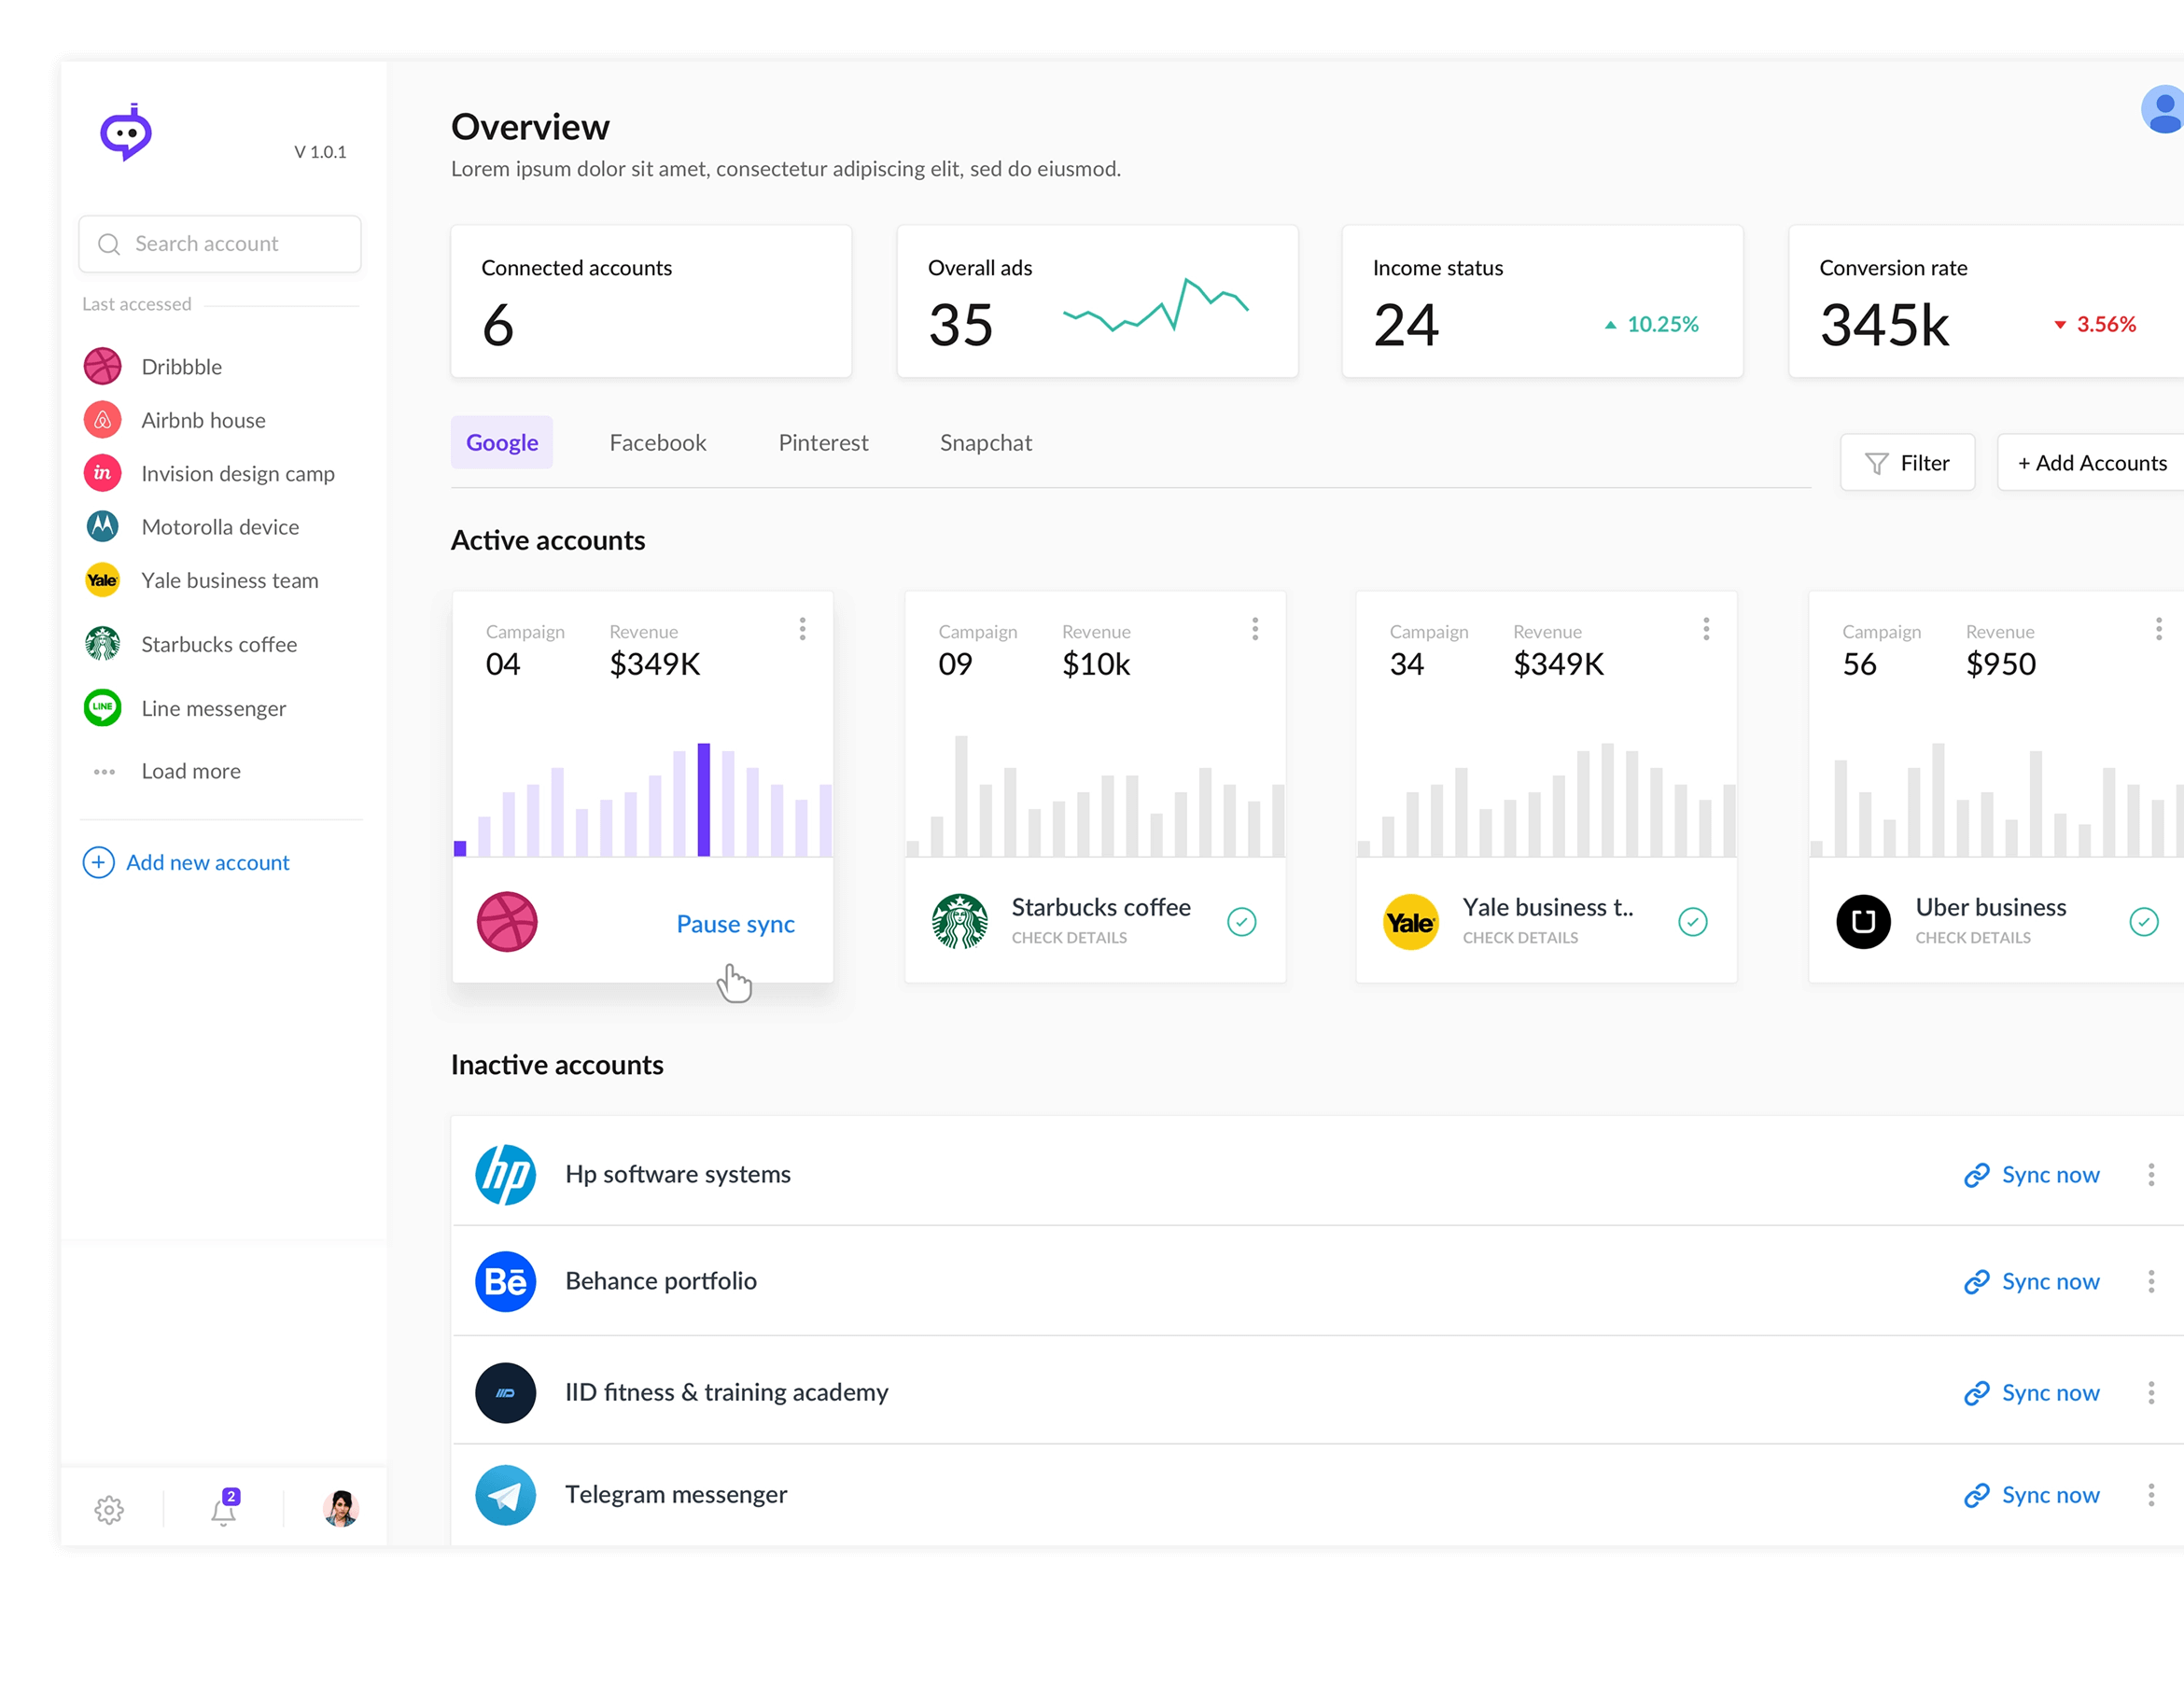The width and height of the screenshot is (2184, 1703).
Task: Toggle the Dribbble active account sync
Action: tap(735, 923)
